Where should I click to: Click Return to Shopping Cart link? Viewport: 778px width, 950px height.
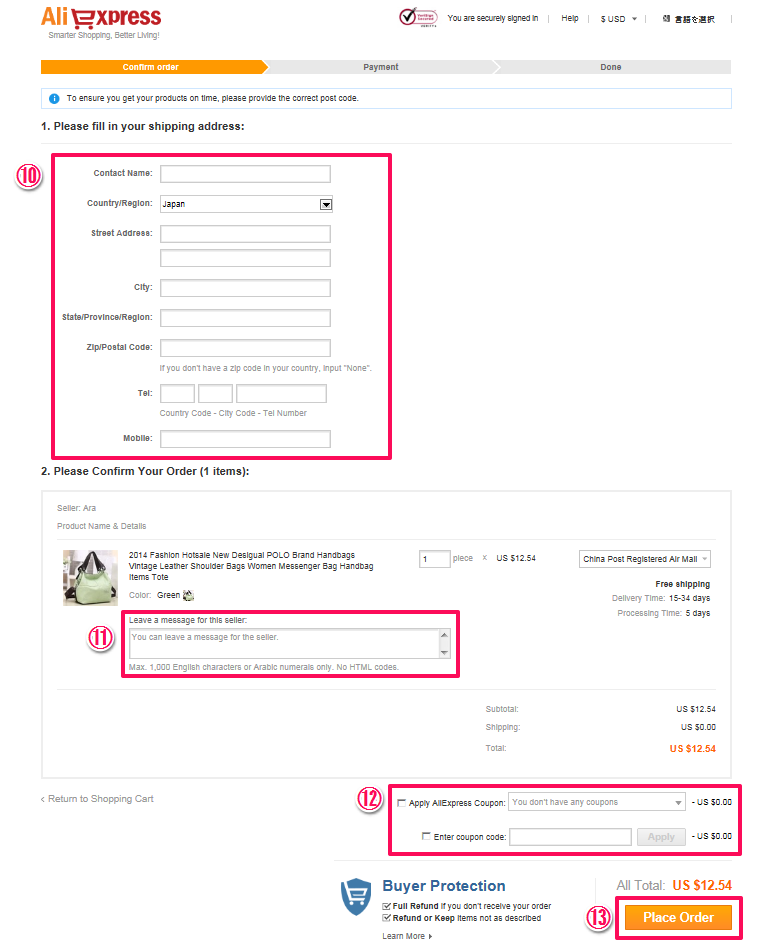[x=97, y=799]
